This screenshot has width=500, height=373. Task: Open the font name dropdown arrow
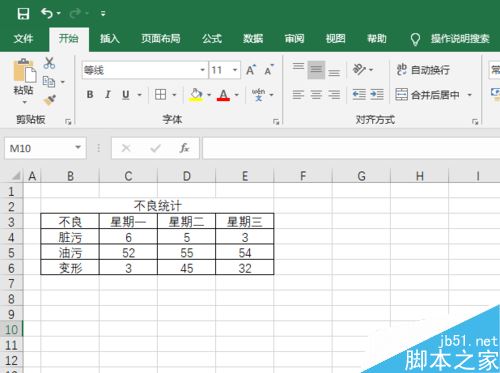point(202,70)
